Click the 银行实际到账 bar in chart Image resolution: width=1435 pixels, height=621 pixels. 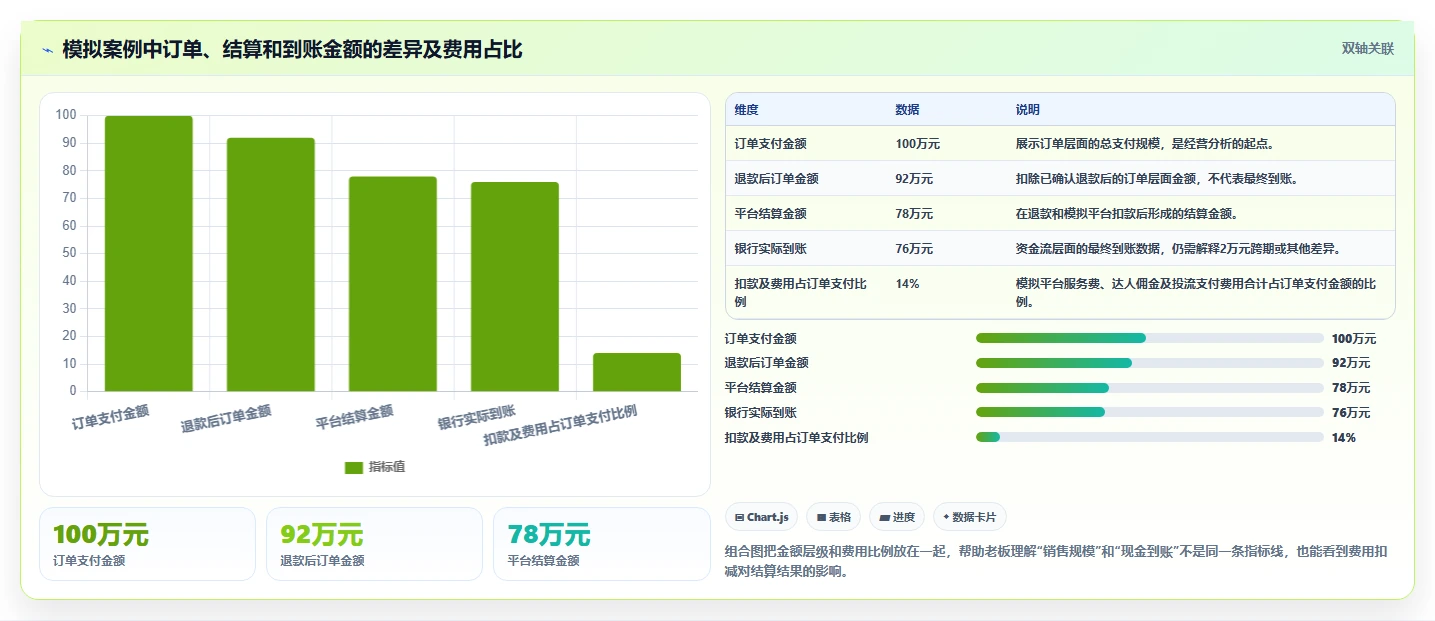coord(515,287)
